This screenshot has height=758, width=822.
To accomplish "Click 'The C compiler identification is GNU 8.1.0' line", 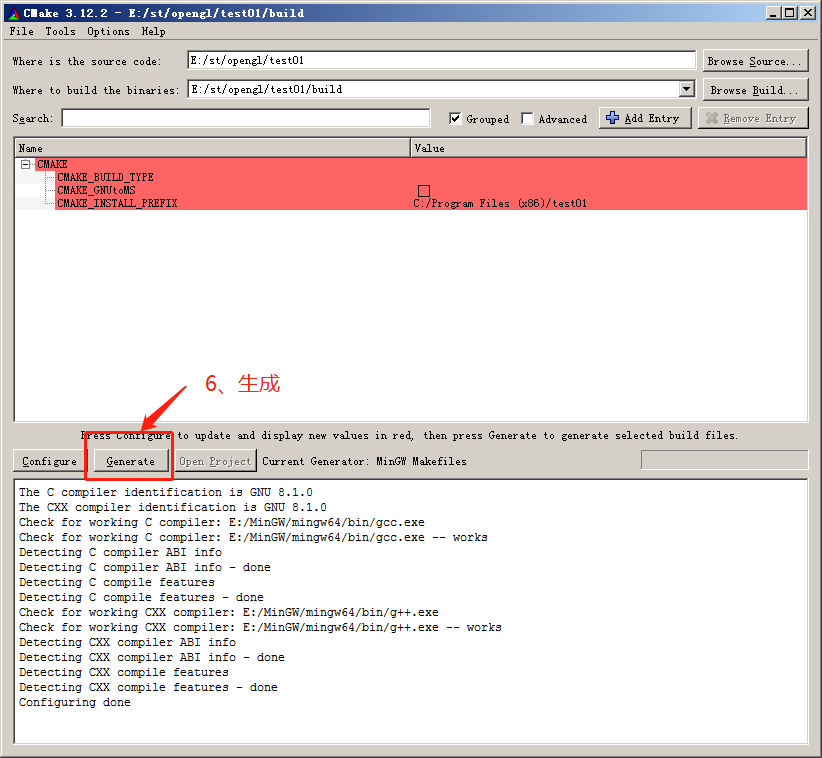I will coord(166,492).
